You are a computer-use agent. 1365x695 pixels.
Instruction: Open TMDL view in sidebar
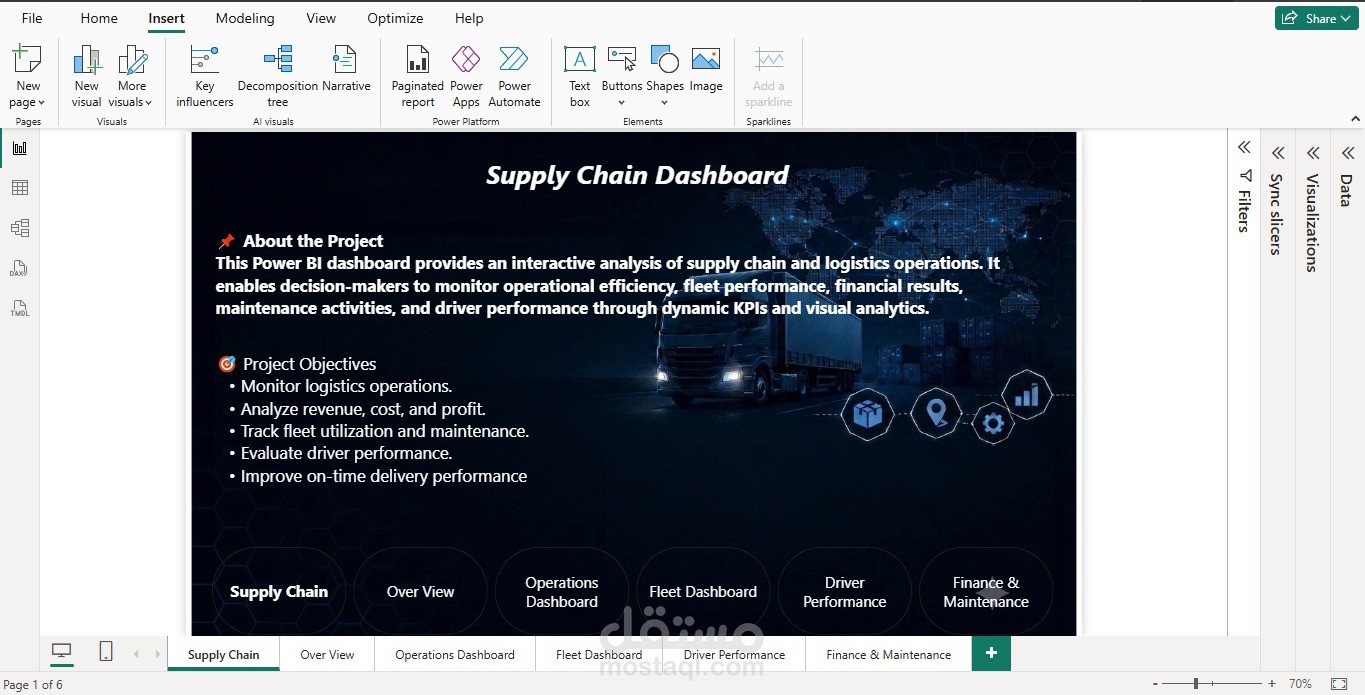(x=20, y=308)
